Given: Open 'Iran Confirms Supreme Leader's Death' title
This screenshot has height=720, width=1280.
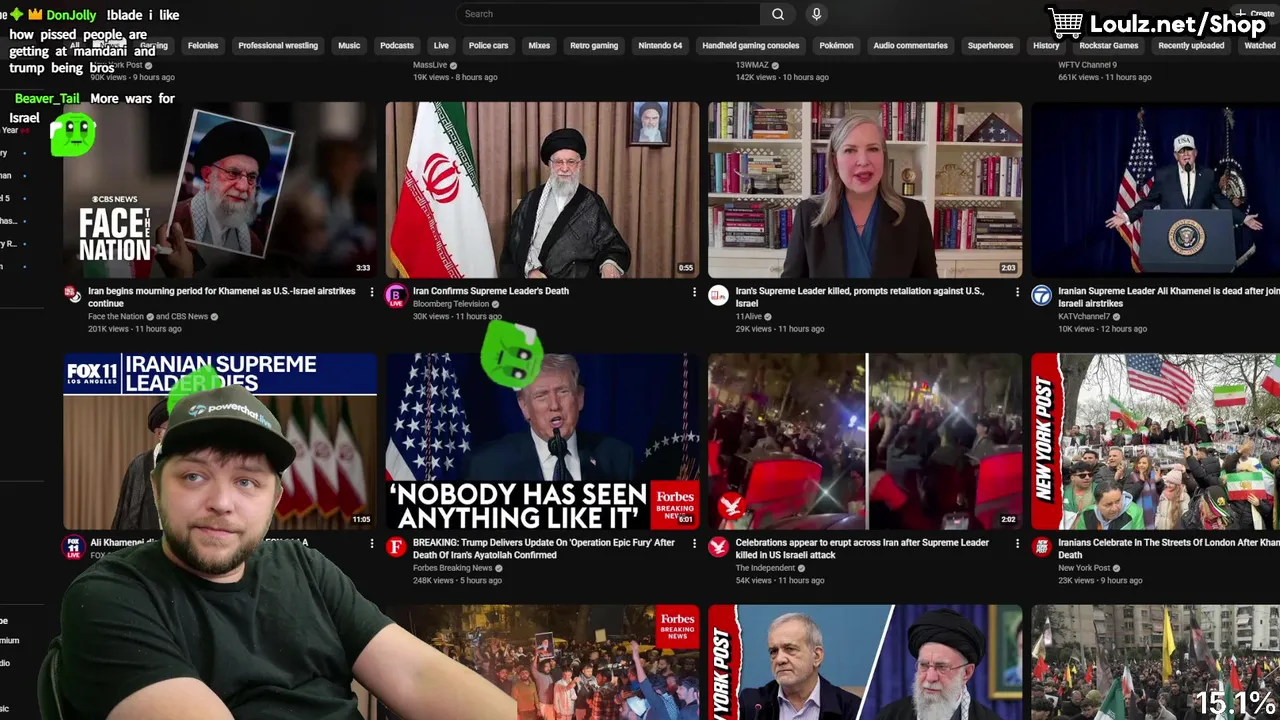Looking at the screenshot, I should tap(491, 291).
